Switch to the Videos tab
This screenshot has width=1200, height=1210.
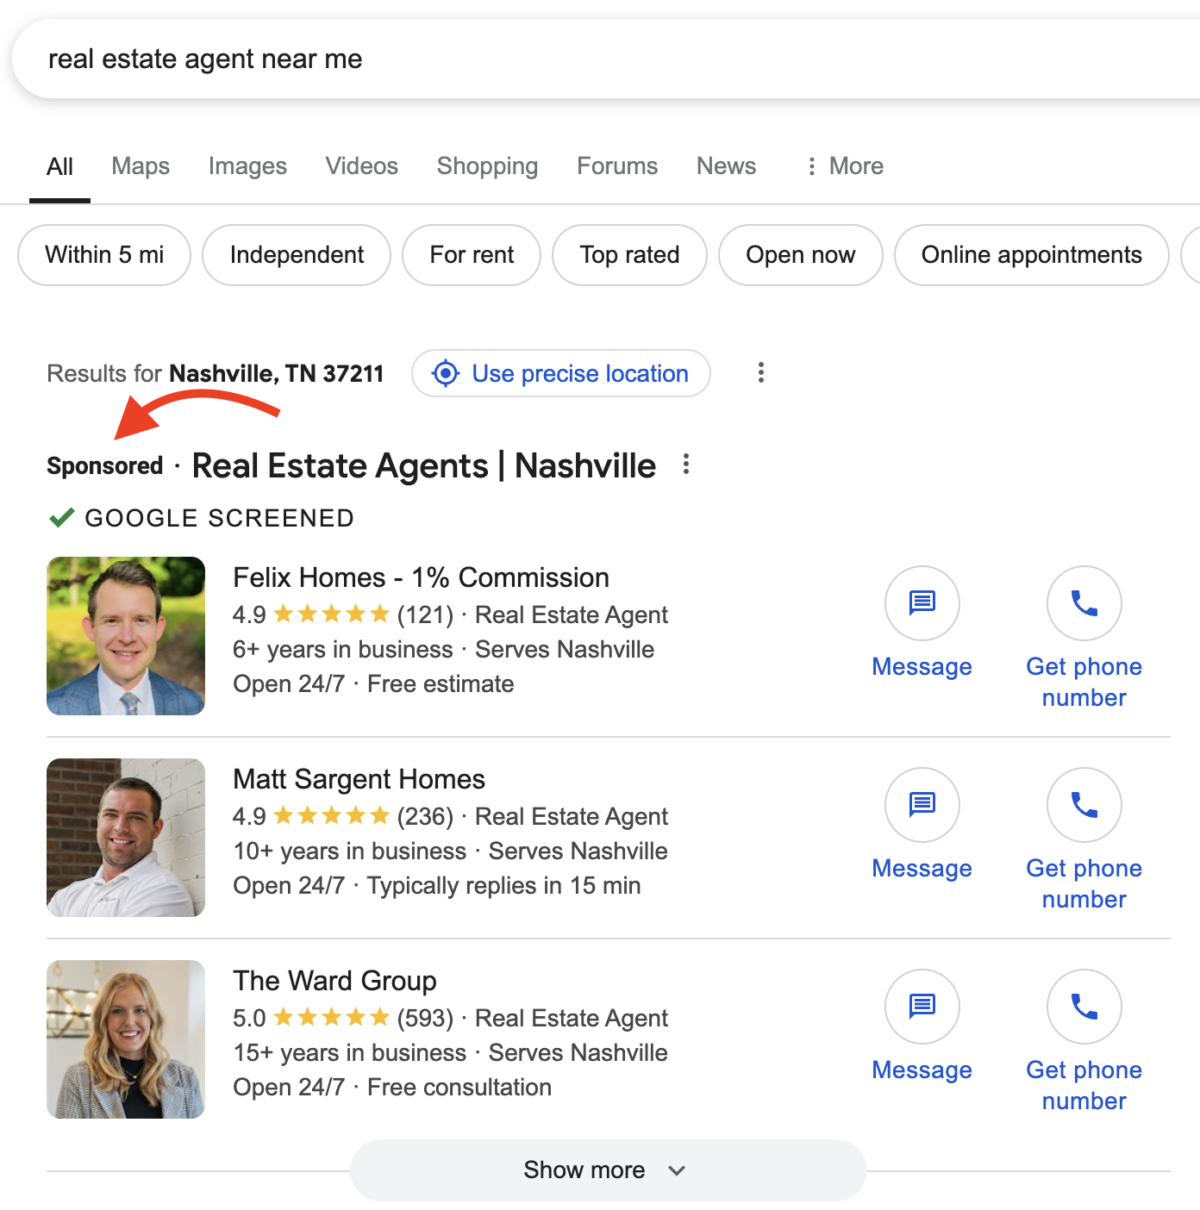362,166
